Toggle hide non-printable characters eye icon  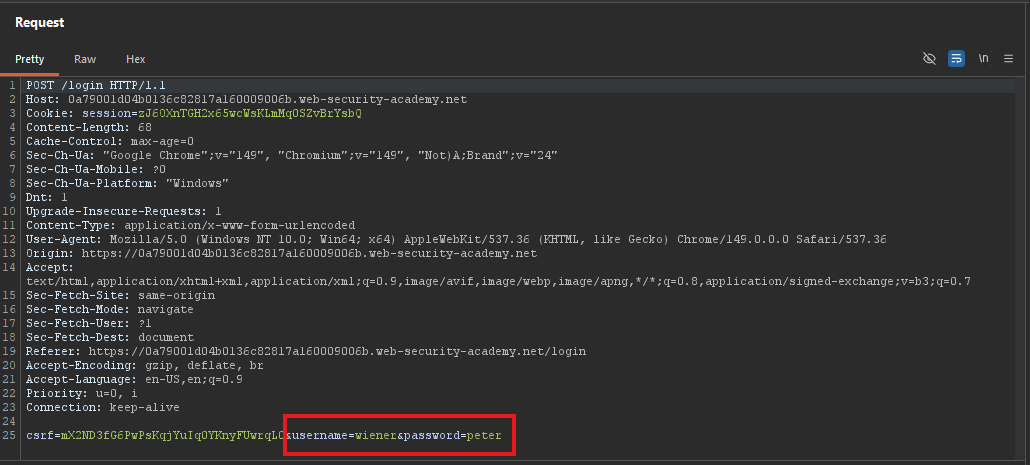(929, 58)
